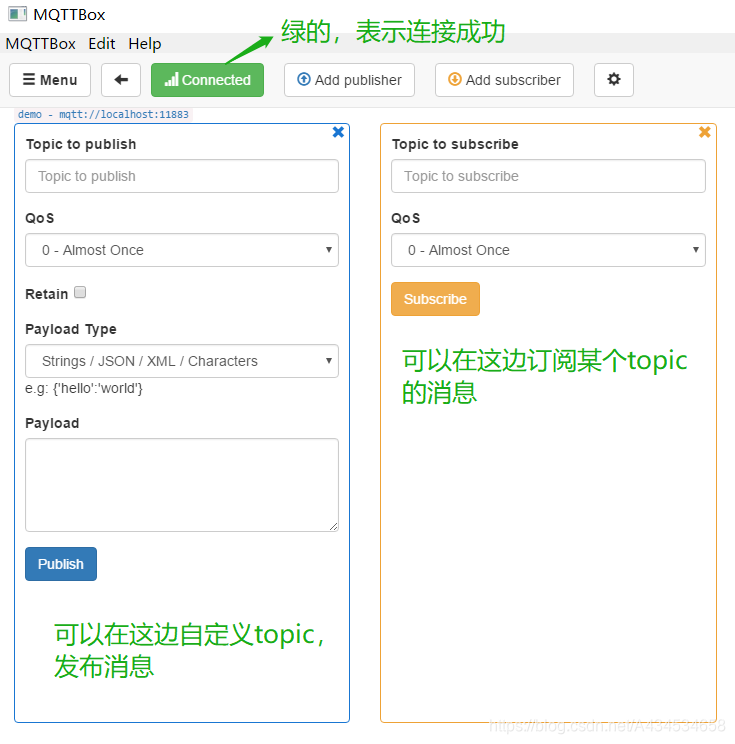Screen dimensions: 735x744
Task: Open the Edit menu
Action: point(102,44)
